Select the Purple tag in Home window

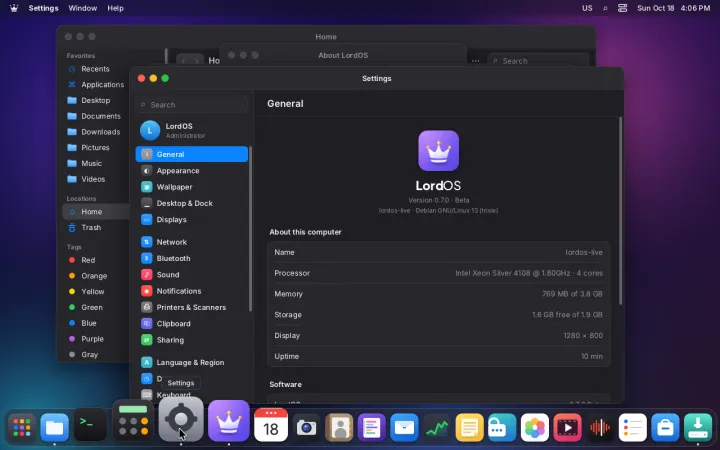[x=95, y=339]
